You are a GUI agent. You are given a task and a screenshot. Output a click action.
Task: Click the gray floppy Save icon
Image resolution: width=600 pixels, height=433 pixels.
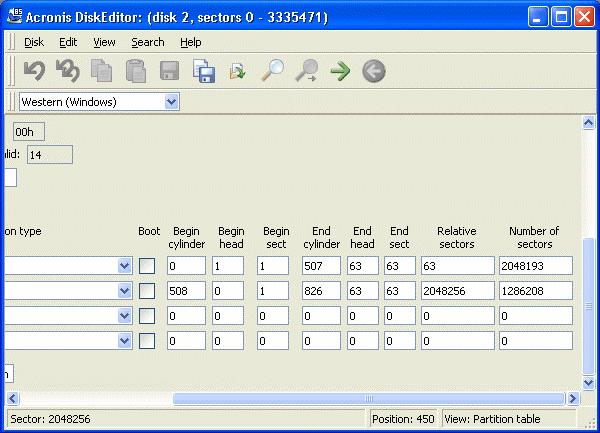pos(170,71)
